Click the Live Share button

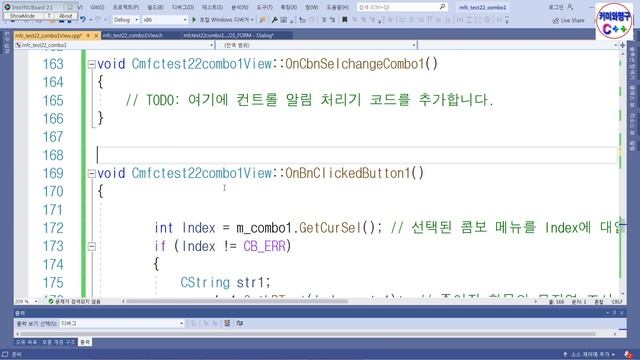(569, 20)
